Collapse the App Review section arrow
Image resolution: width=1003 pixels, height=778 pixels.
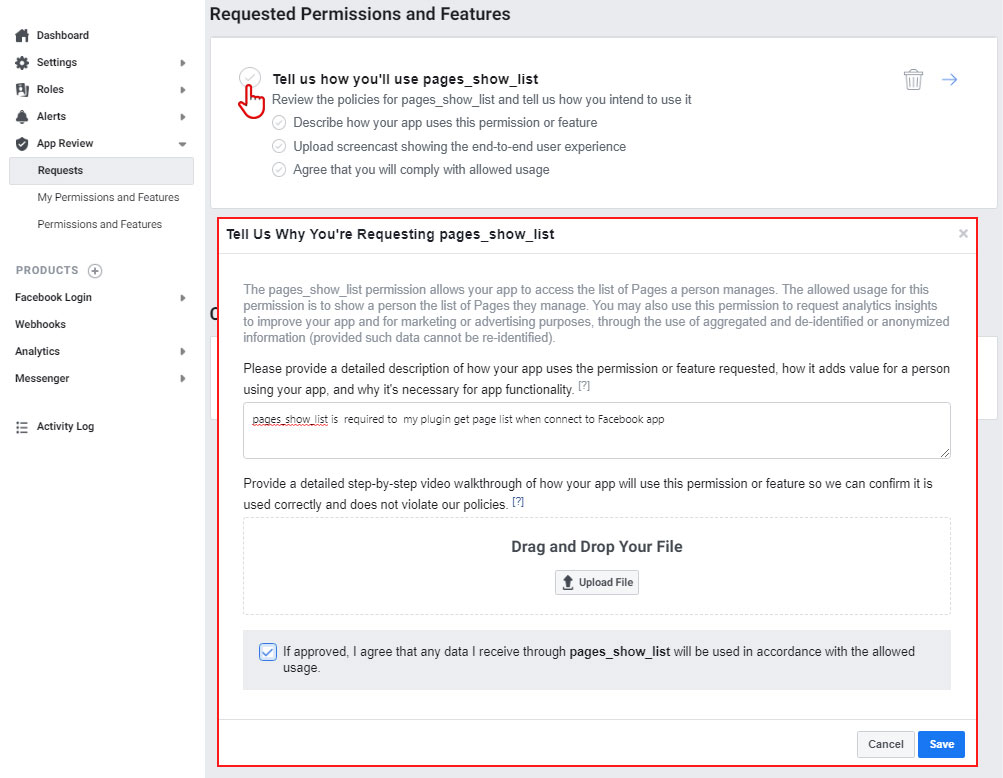pyautogui.click(x=182, y=144)
